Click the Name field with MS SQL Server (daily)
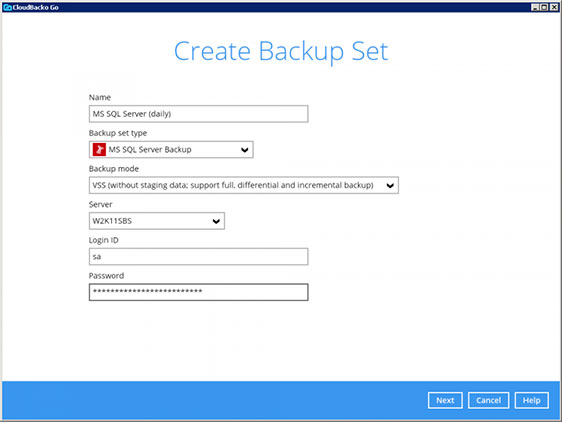The width and height of the screenshot is (562, 422). coord(199,114)
